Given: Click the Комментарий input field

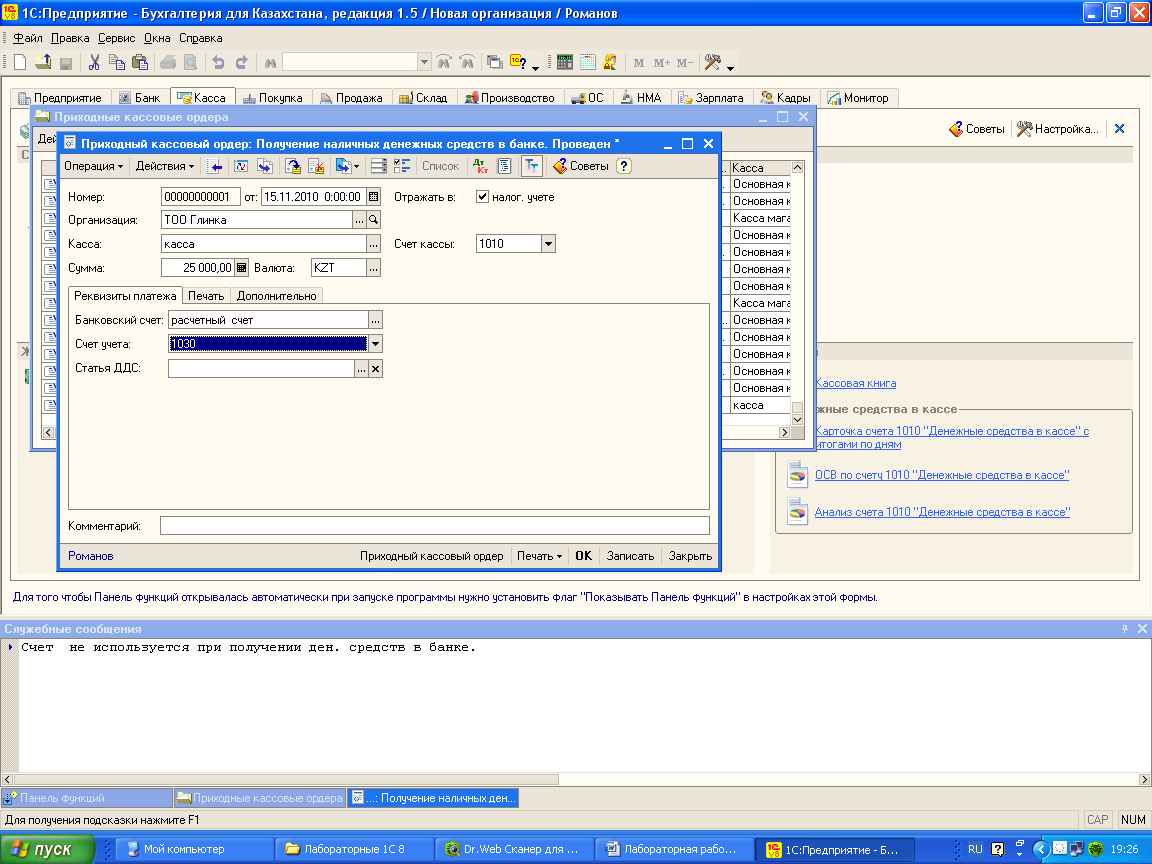Looking at the screenshot, I should click(x=434, y=525).
